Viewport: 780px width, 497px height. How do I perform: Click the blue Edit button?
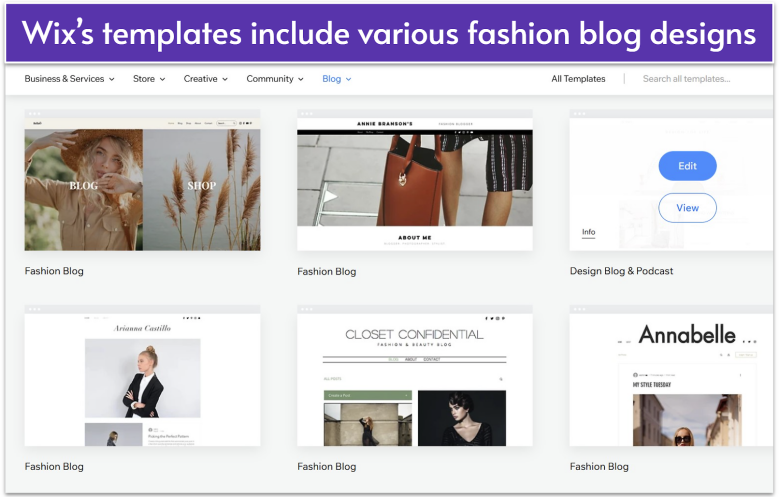(x=687, y=166)
